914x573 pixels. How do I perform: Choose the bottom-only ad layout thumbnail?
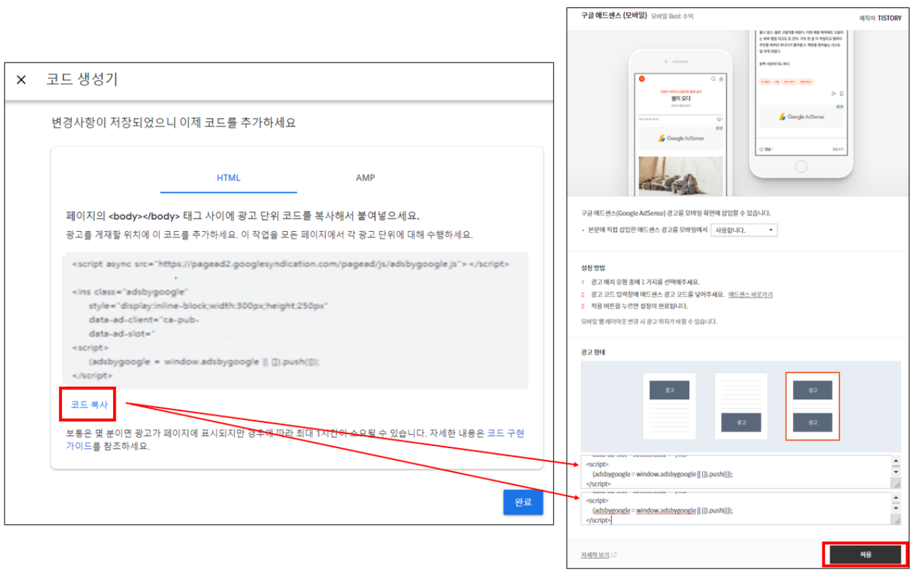pyautogui.click(x=741, y=406)
